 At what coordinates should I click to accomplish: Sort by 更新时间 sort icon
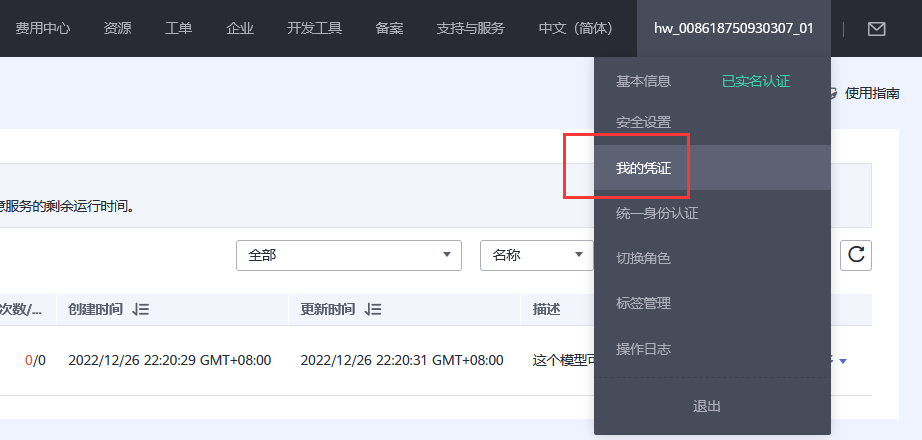click(x=373, y=309)
